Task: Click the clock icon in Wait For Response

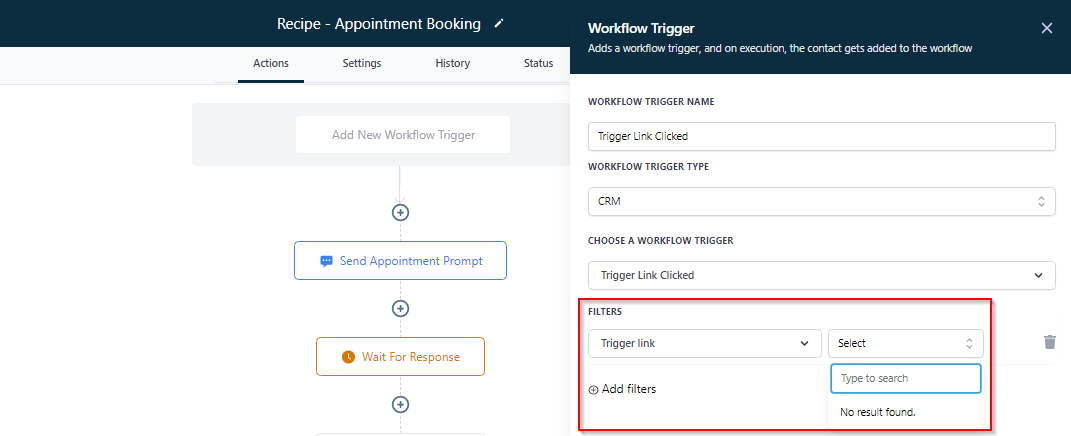Action: [x=348, y=357]
